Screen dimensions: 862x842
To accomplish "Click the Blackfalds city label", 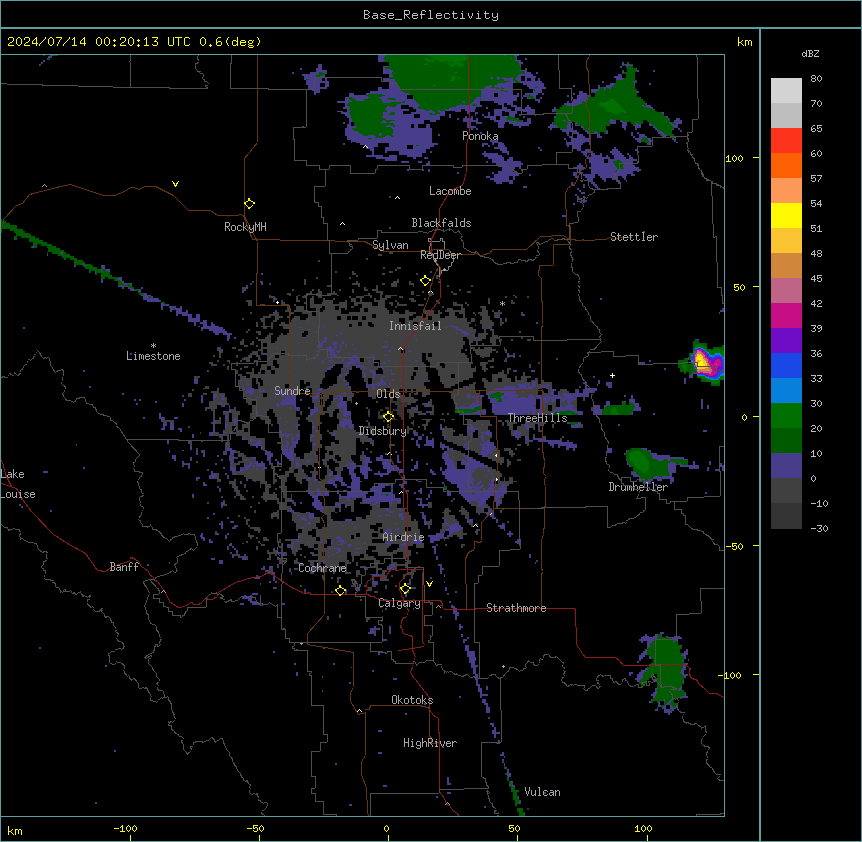I will click(441, 223).
